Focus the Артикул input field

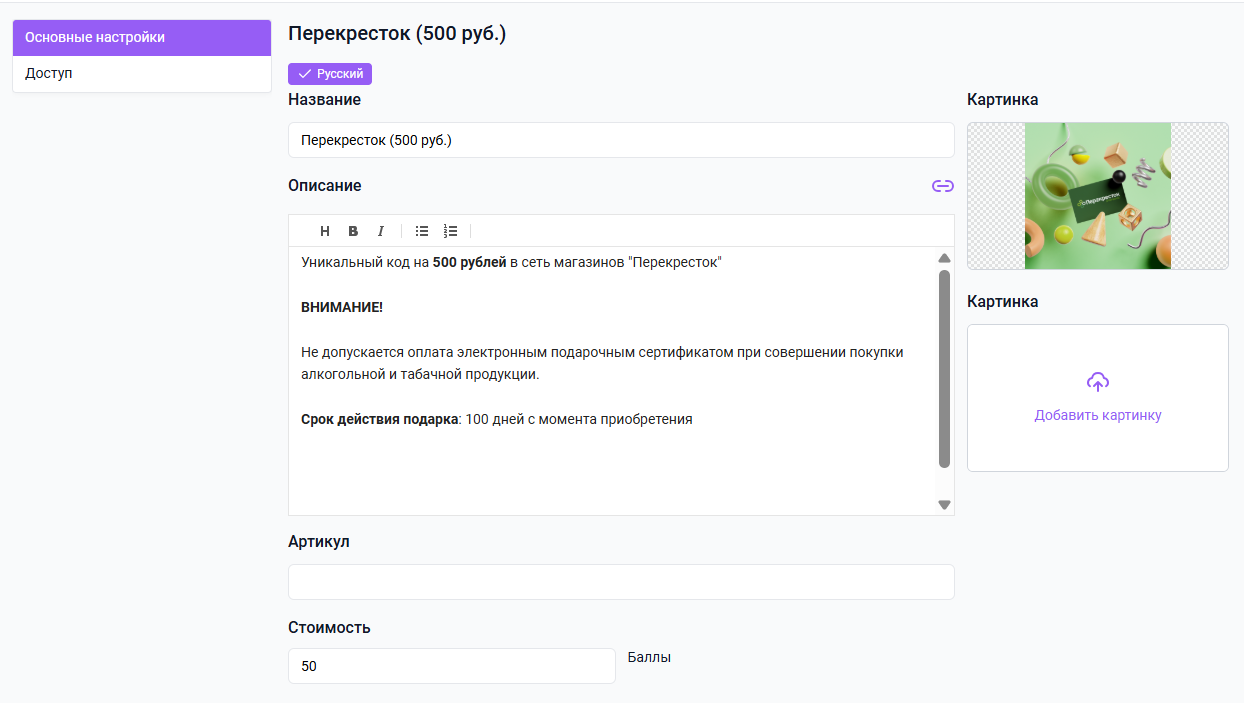click(621, 582)
